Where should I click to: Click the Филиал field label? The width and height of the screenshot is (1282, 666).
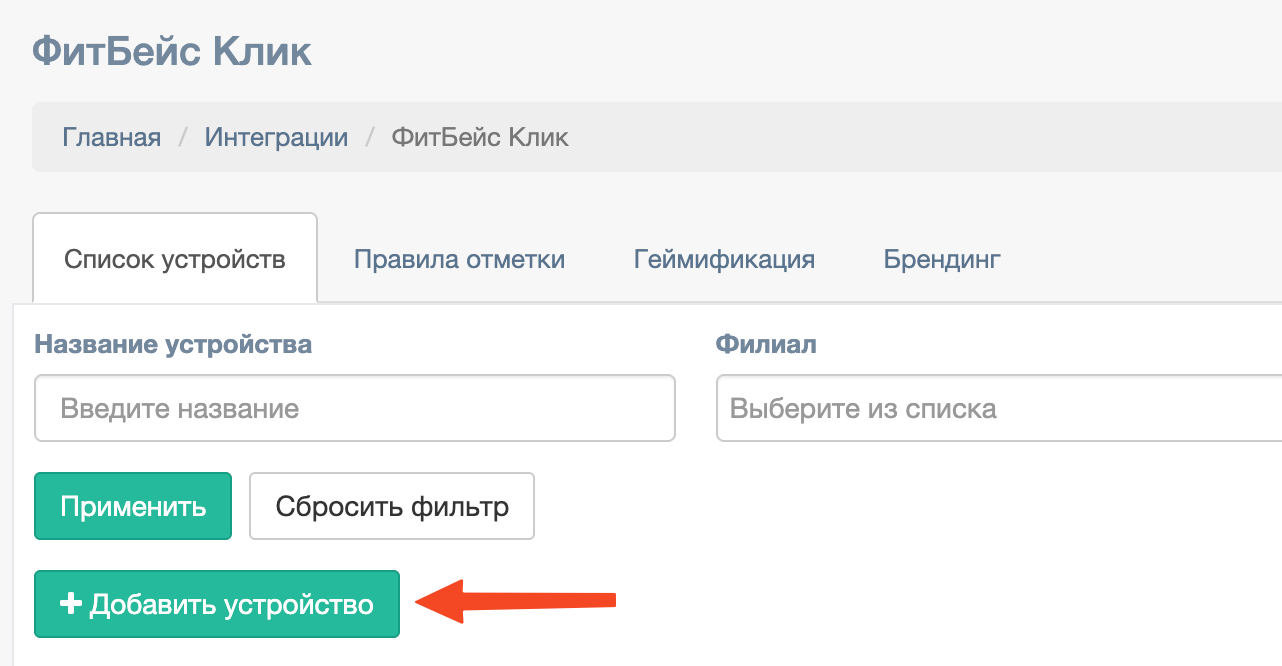(766, 345)
